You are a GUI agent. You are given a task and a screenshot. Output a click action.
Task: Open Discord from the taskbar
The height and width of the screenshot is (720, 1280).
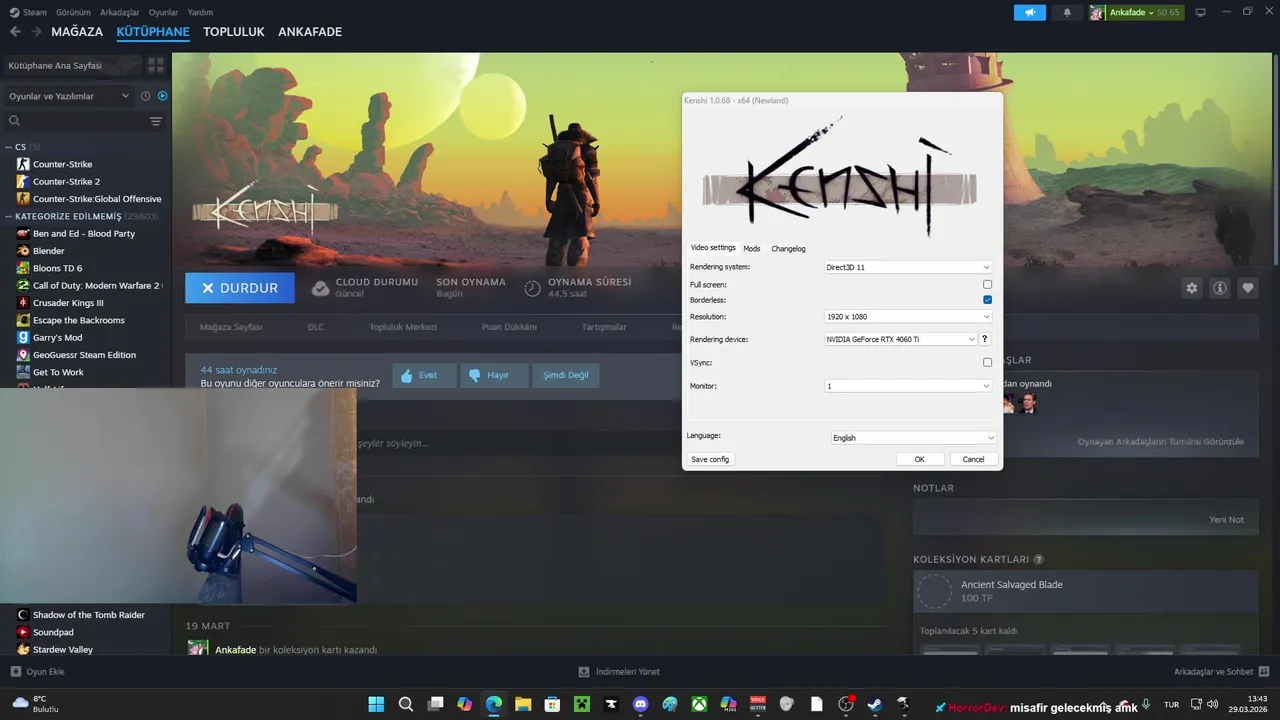[641, 704]
